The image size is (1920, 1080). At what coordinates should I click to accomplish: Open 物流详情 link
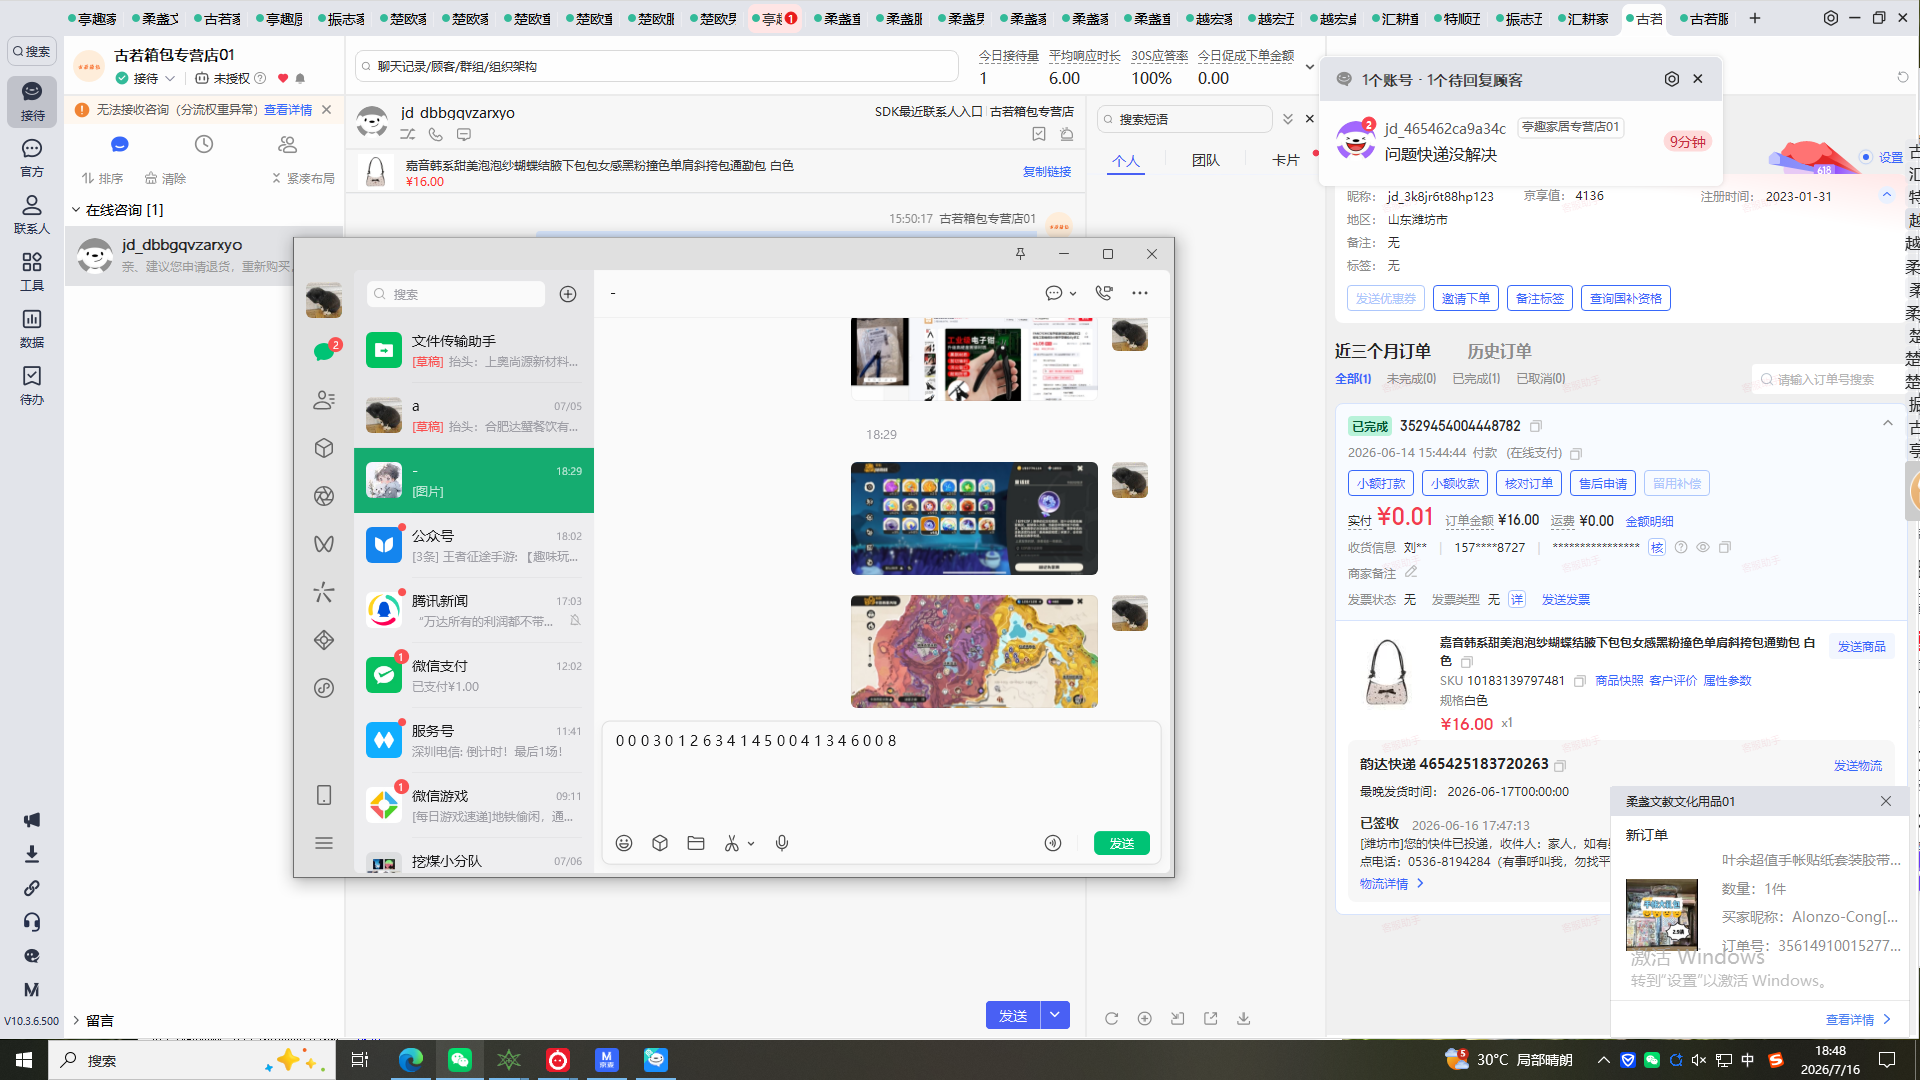[x=1391, y=884]
